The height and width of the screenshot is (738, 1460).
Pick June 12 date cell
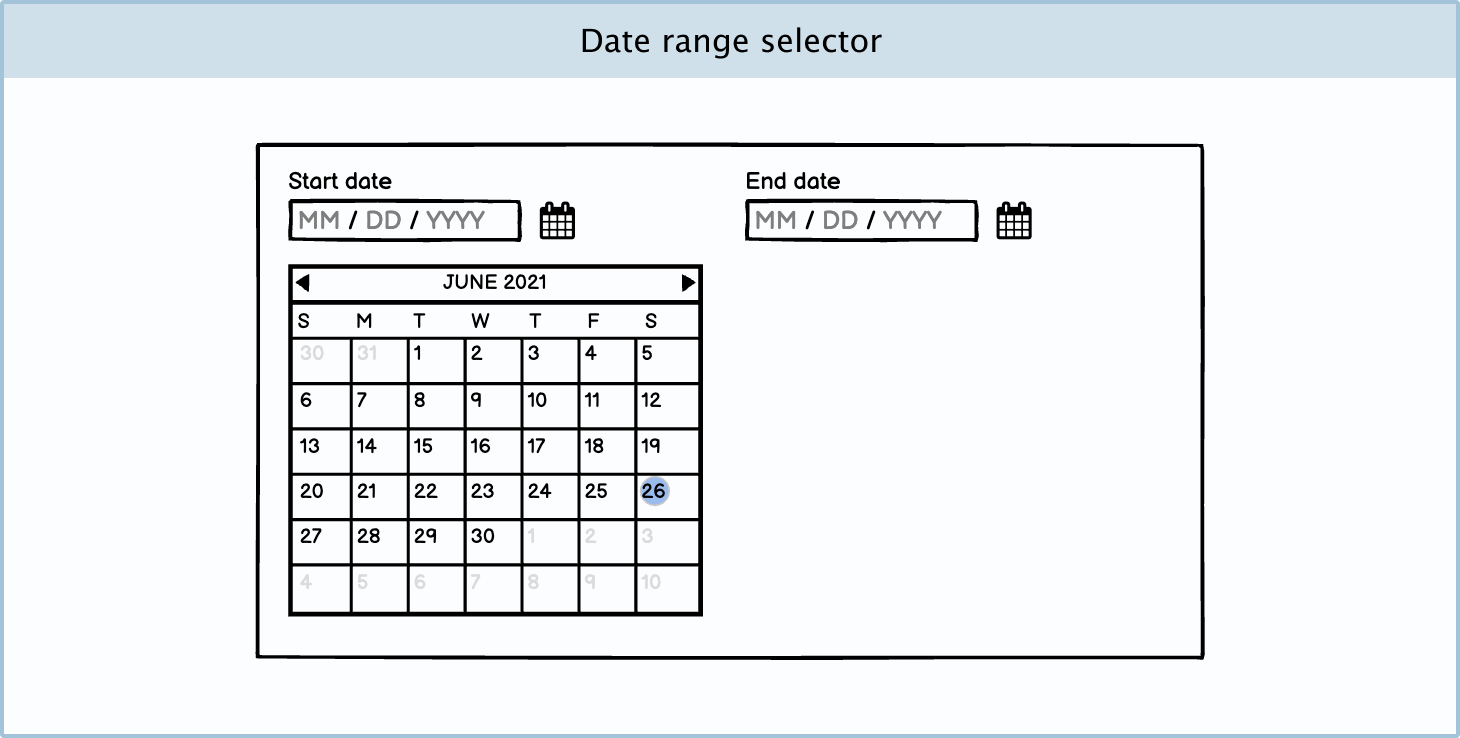[666, 406]
